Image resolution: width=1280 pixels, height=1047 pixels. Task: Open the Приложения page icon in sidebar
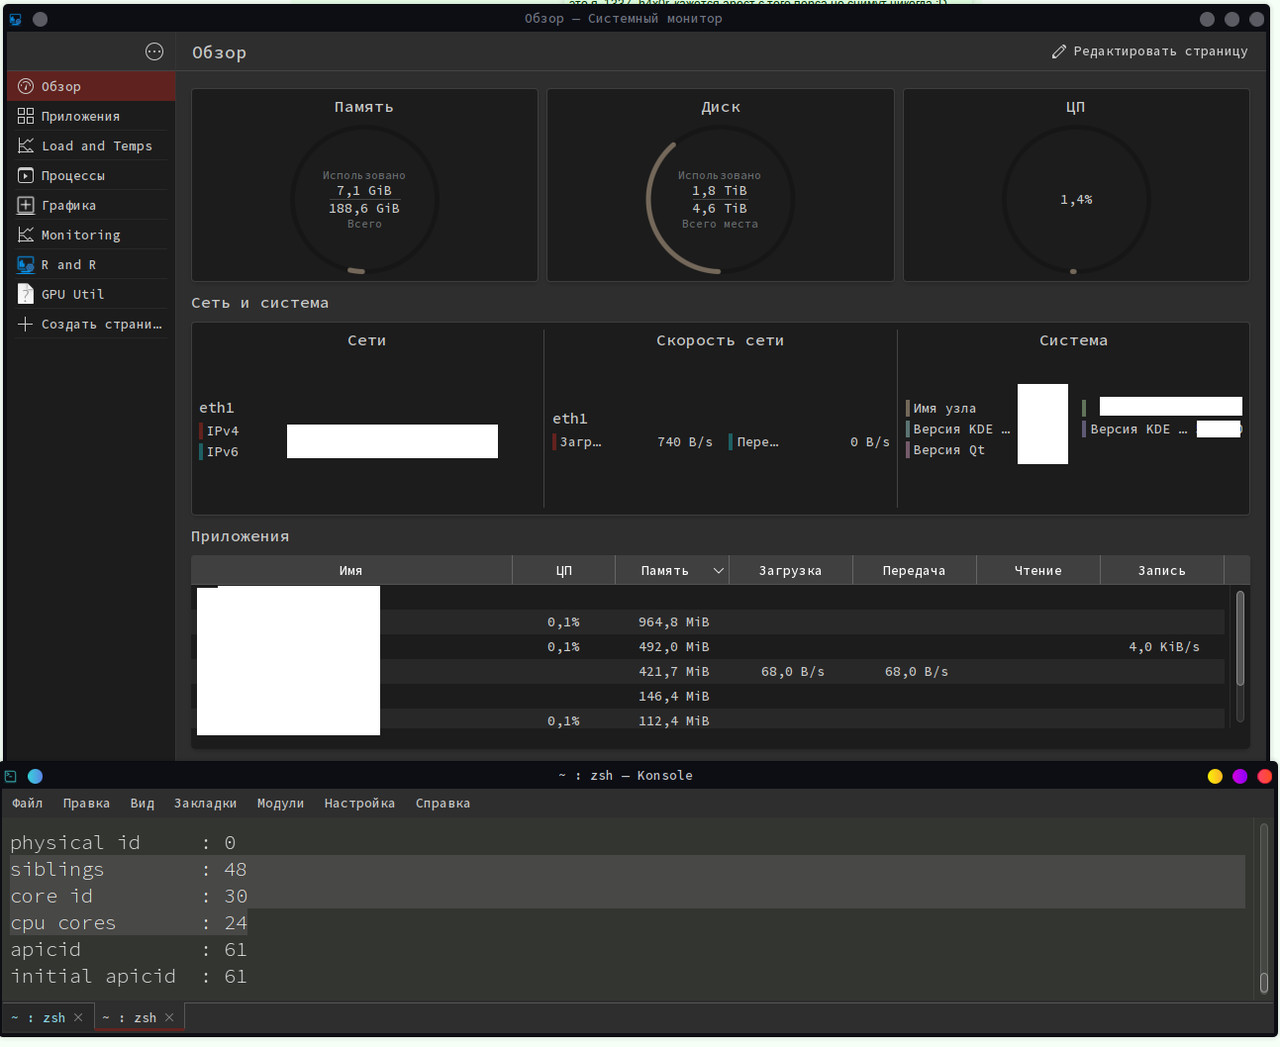[x=26, y=116]
